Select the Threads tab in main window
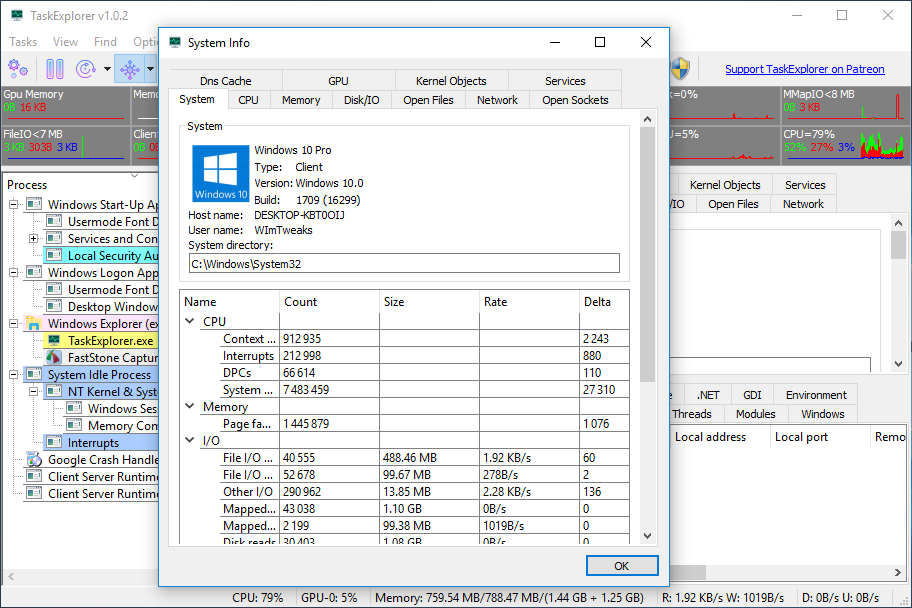Screen dimensions: 912x608 [692, 414]
